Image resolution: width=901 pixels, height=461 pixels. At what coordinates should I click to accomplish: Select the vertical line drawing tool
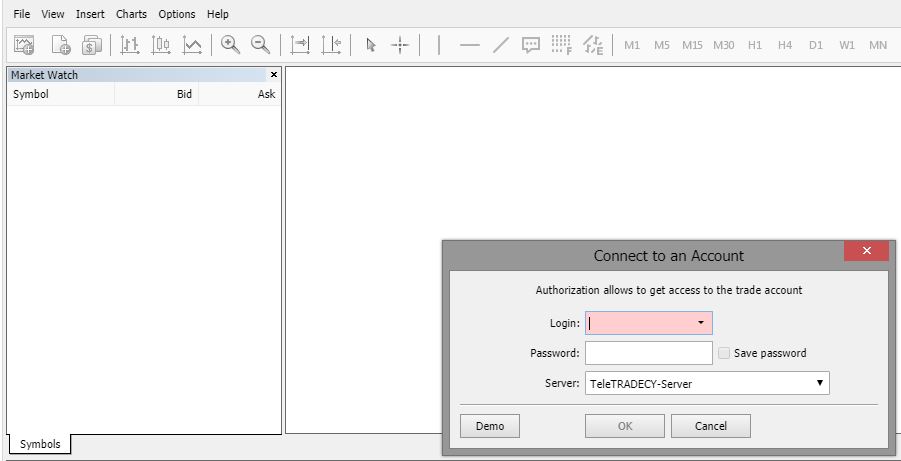[439, 45]
